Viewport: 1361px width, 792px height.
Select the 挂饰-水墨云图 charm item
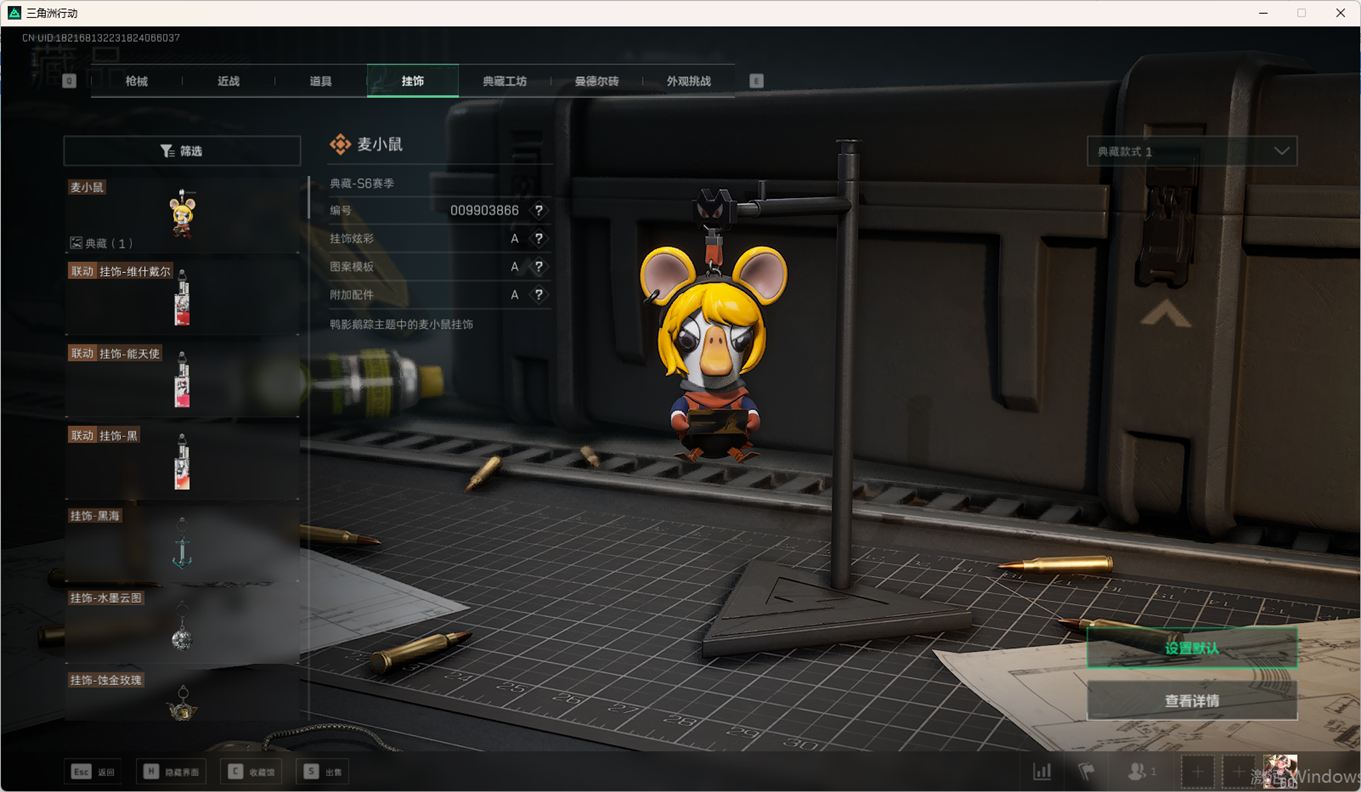pos(182,626)
